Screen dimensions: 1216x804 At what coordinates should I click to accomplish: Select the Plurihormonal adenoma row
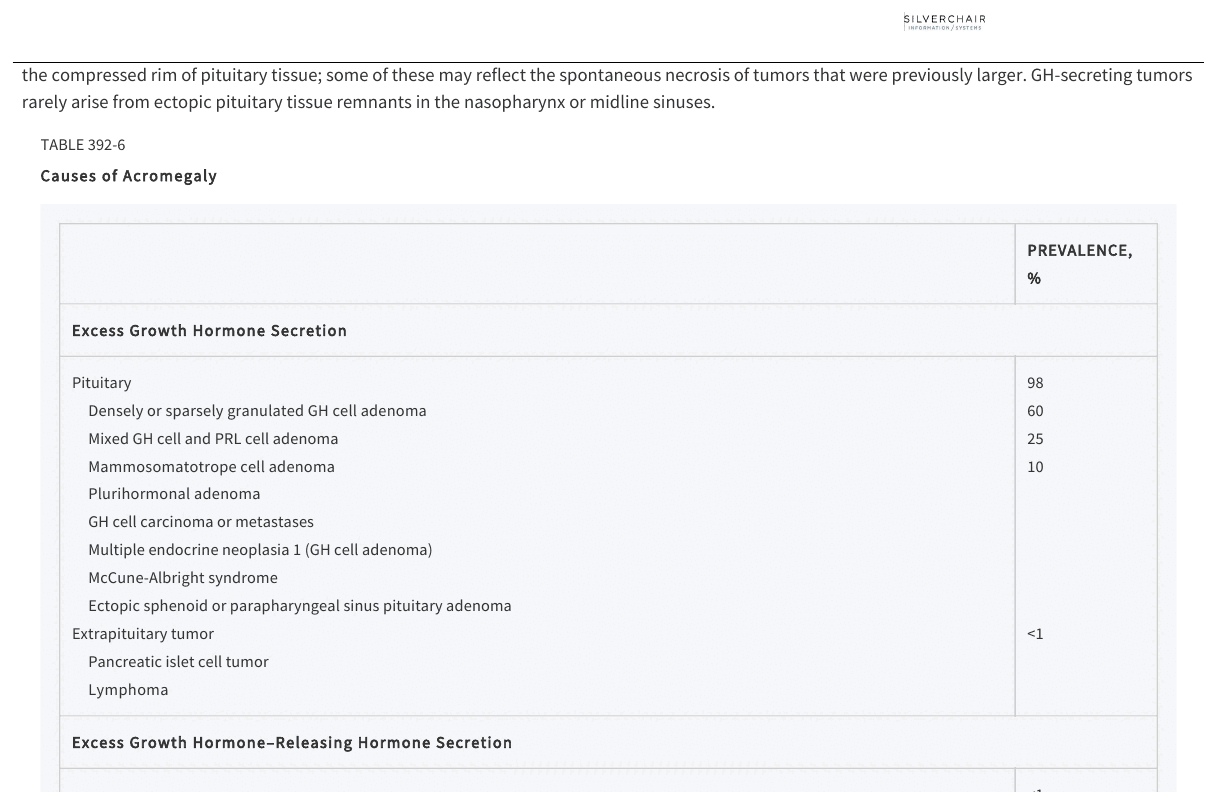174,494
